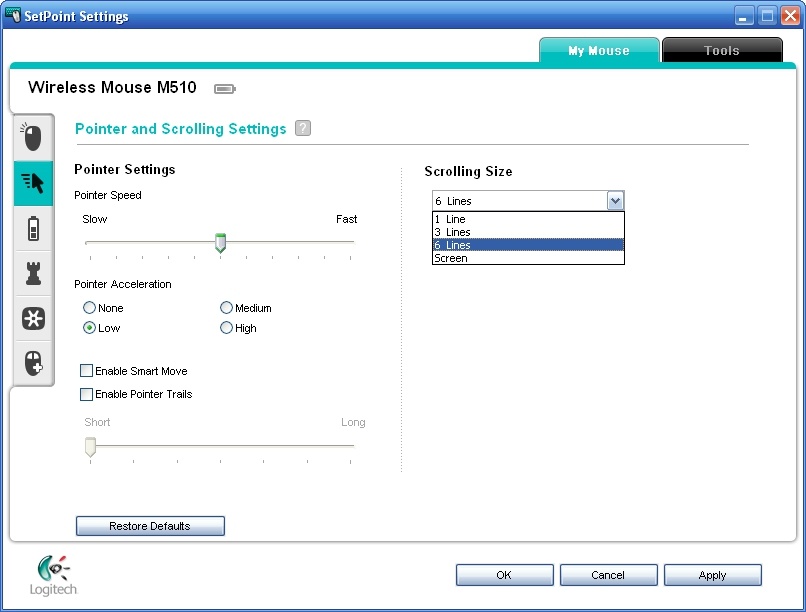Viewport: 806px width, 612px height.
Task: Choose 3 Lines scrolling size
Action: pyautogui.click(x=528, y=232)
